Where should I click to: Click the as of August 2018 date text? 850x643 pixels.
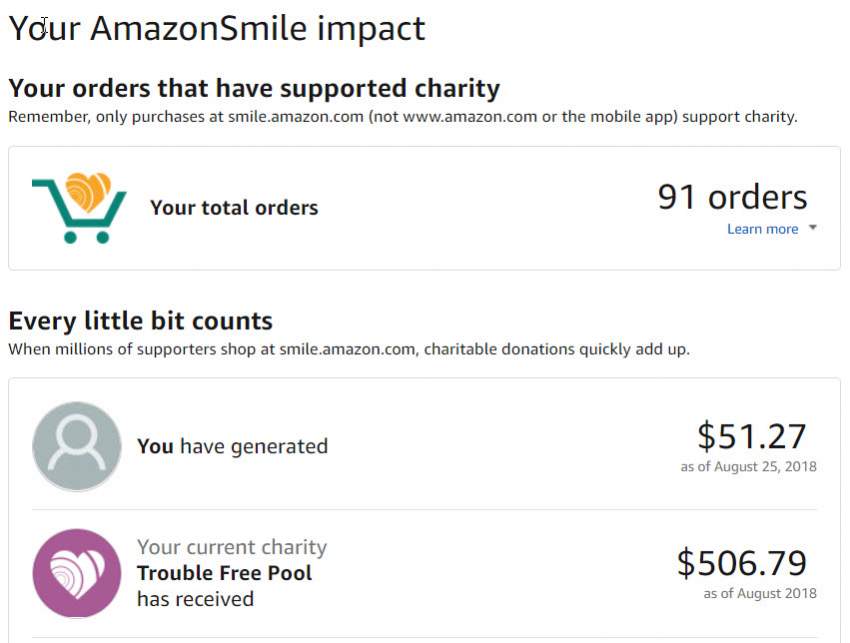(760, 593)
